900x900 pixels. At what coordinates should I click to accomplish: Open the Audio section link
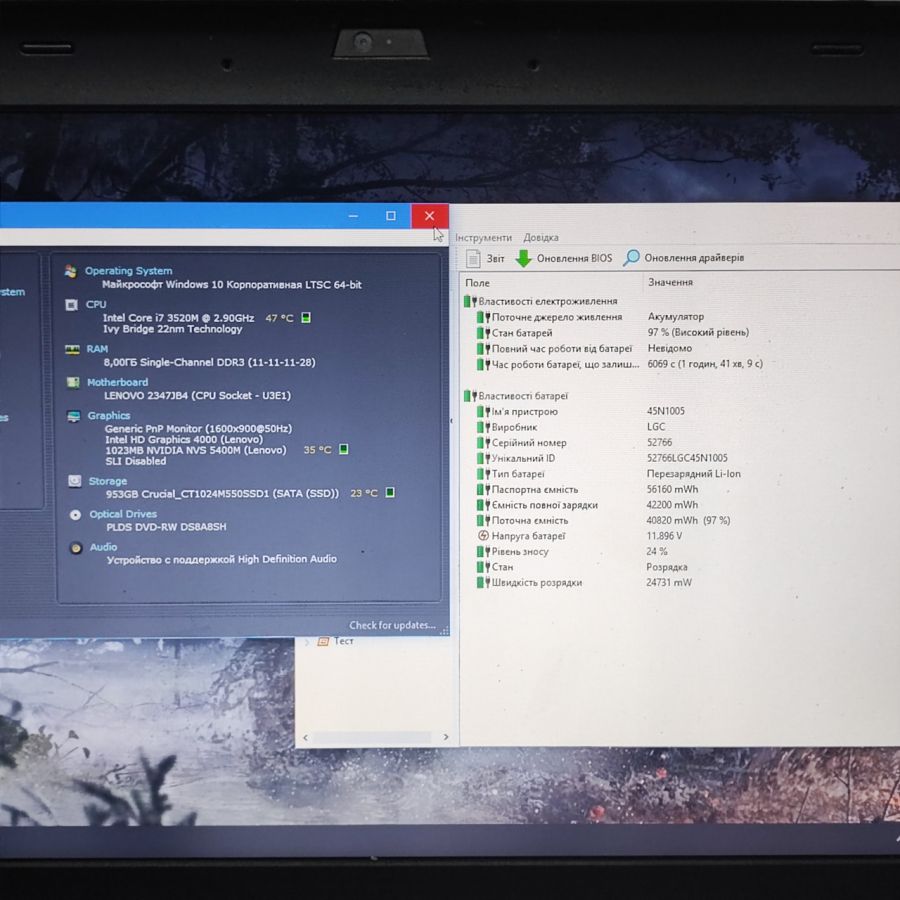103,548
